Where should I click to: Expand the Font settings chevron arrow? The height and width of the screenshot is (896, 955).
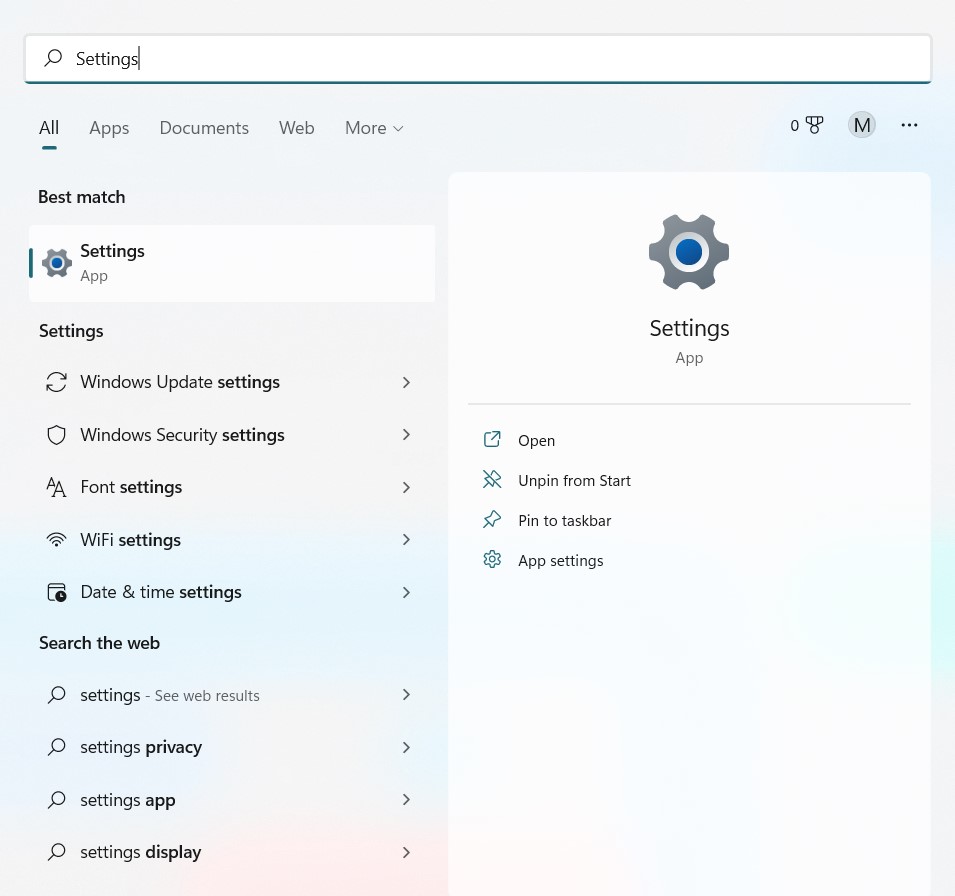[x=406, y=487]
